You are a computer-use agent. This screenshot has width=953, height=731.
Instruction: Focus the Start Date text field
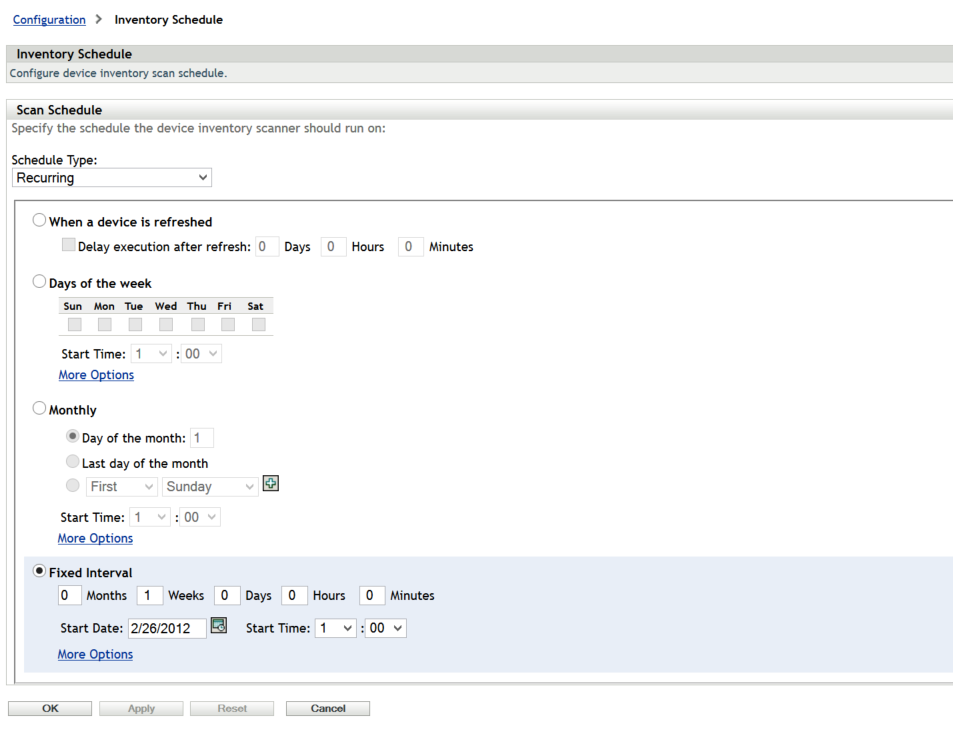tap(166, 628)
